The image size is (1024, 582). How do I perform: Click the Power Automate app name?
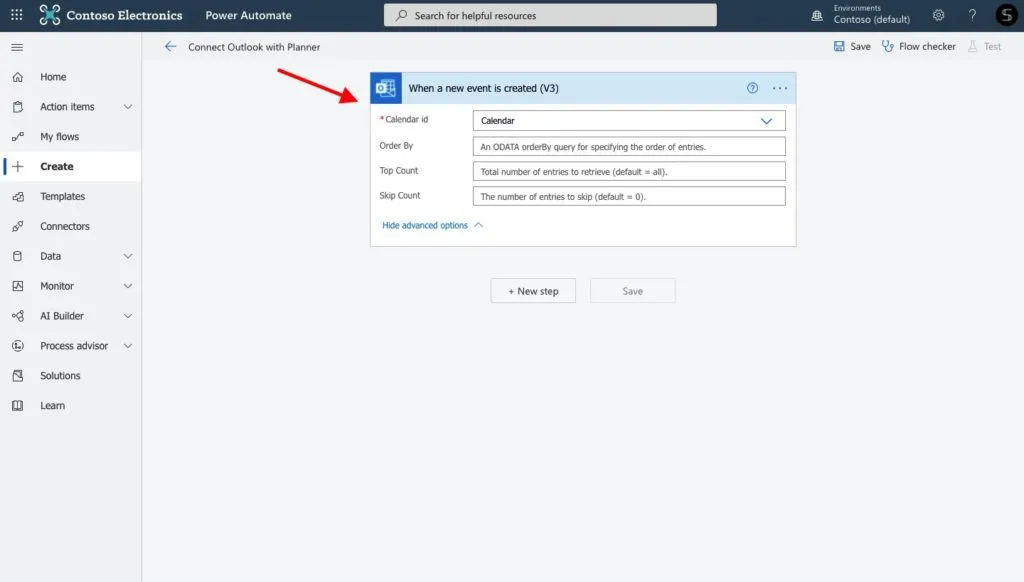pyautogui.click(x=248, y=15)
